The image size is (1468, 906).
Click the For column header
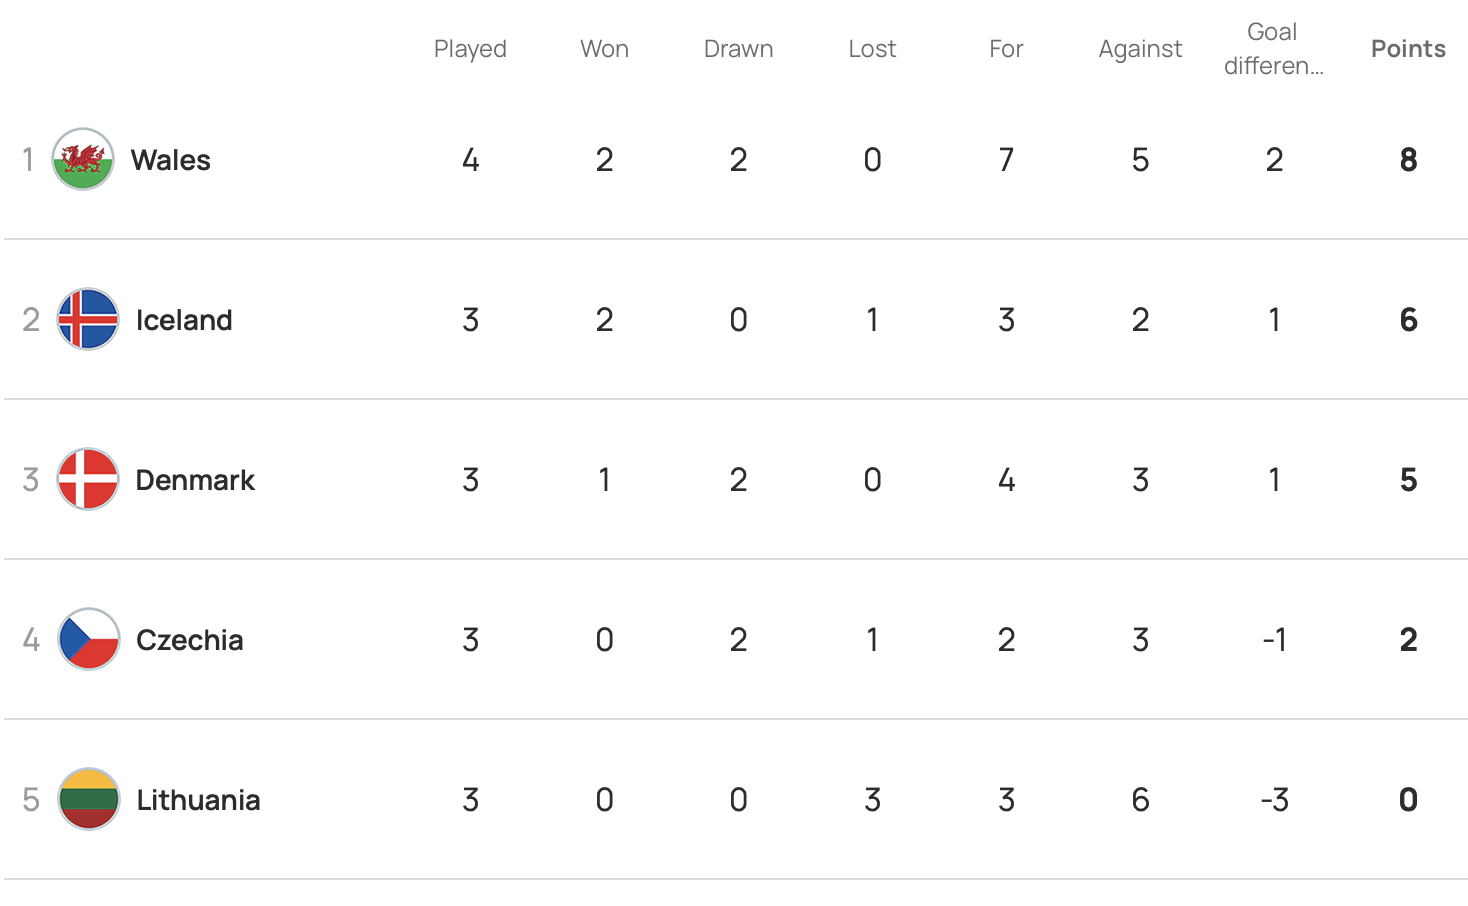tap(1006, 49)
